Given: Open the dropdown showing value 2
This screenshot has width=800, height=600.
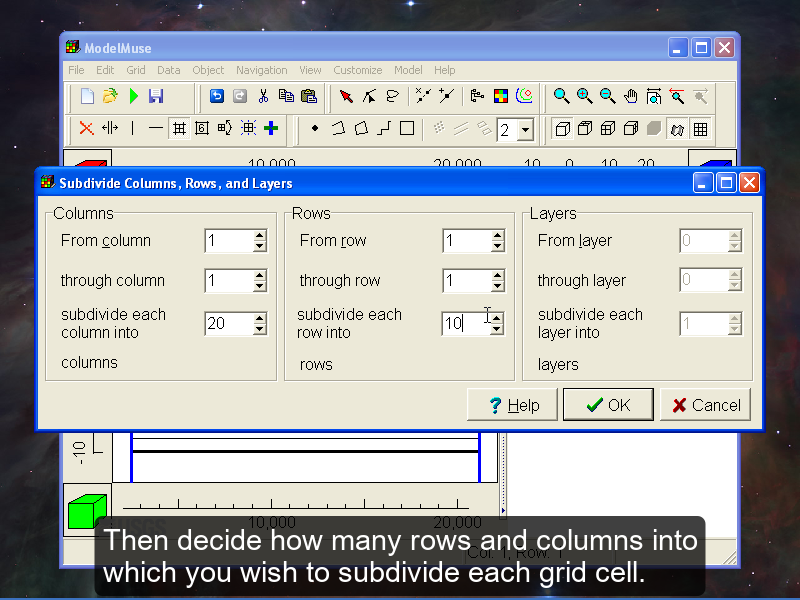Looking at the screenshot, I should 526,130.
